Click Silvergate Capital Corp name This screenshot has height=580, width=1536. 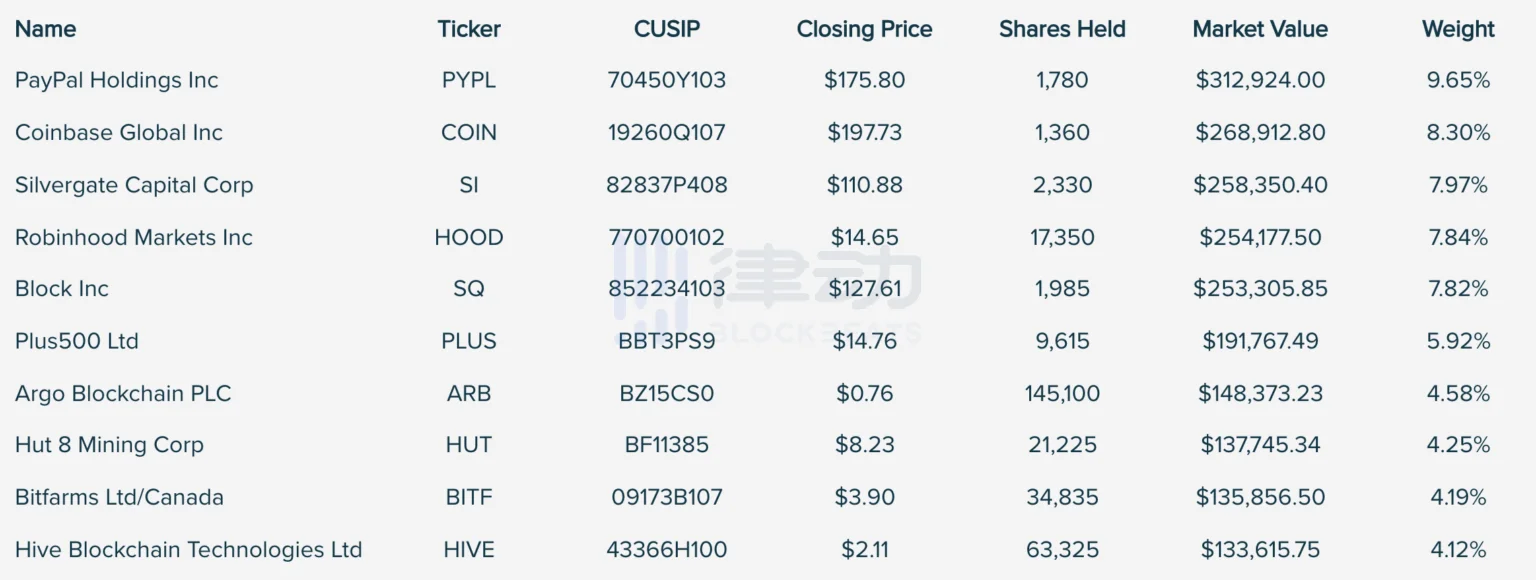click(x=134, y=185)
